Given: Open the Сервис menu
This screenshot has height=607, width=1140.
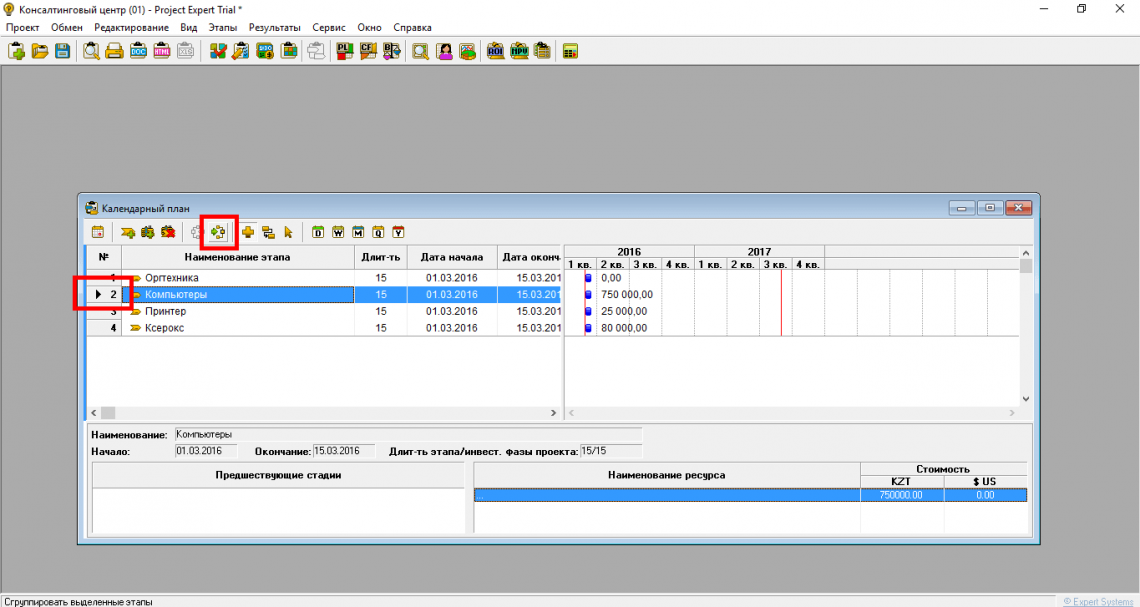Looking at the screenshot, I should 329,27.
